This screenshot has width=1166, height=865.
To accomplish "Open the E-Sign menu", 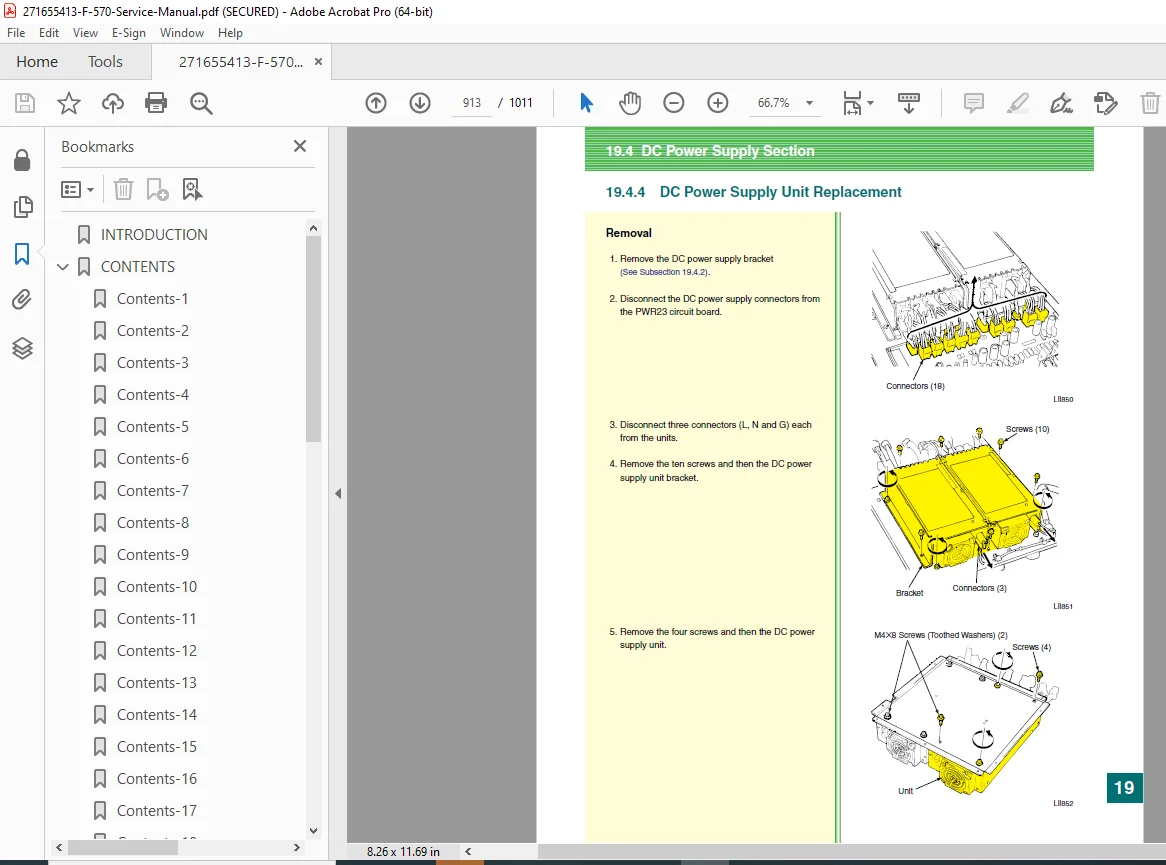I will [x=129, y=33].
